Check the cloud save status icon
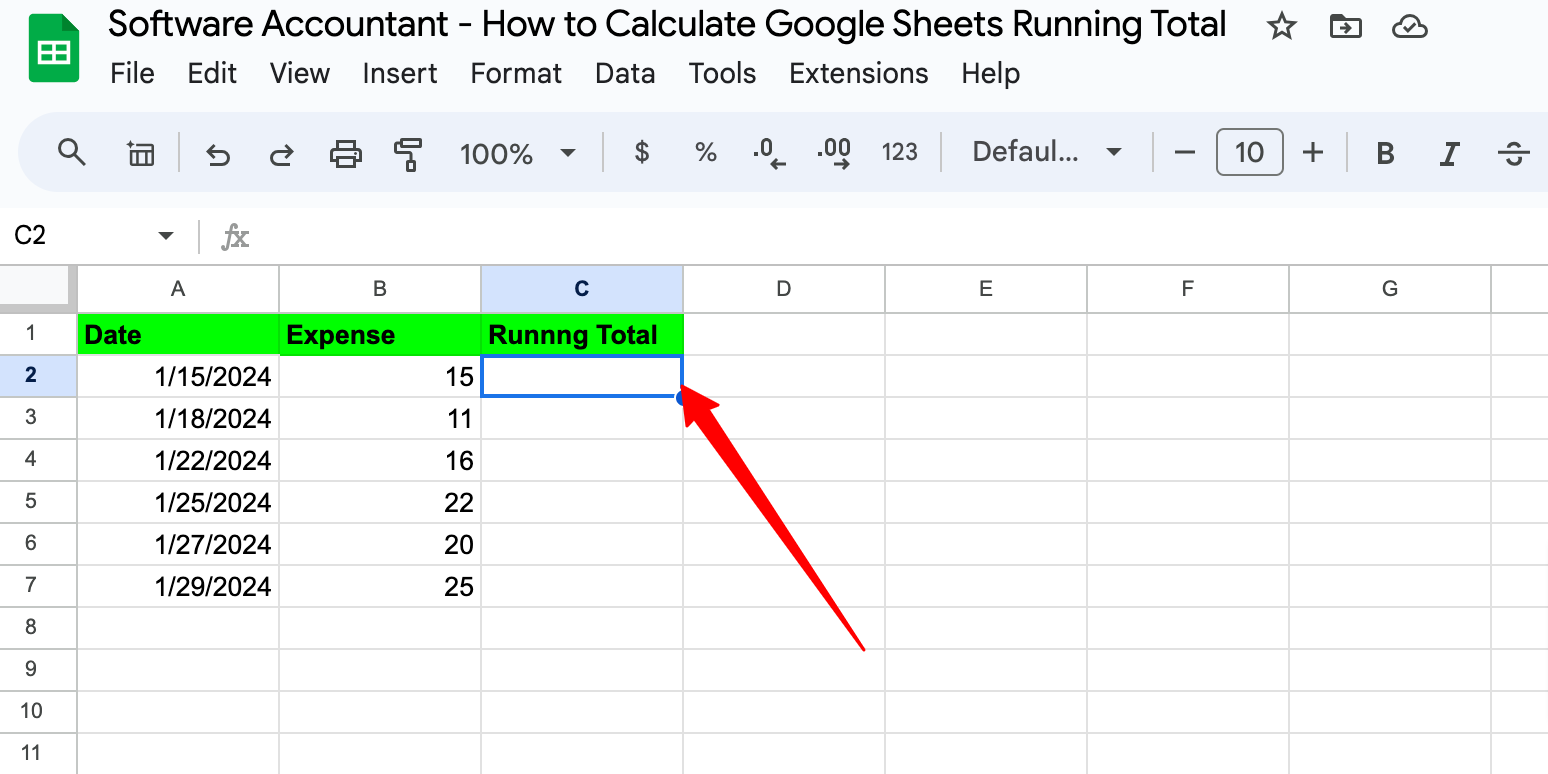 (1409, 27)
